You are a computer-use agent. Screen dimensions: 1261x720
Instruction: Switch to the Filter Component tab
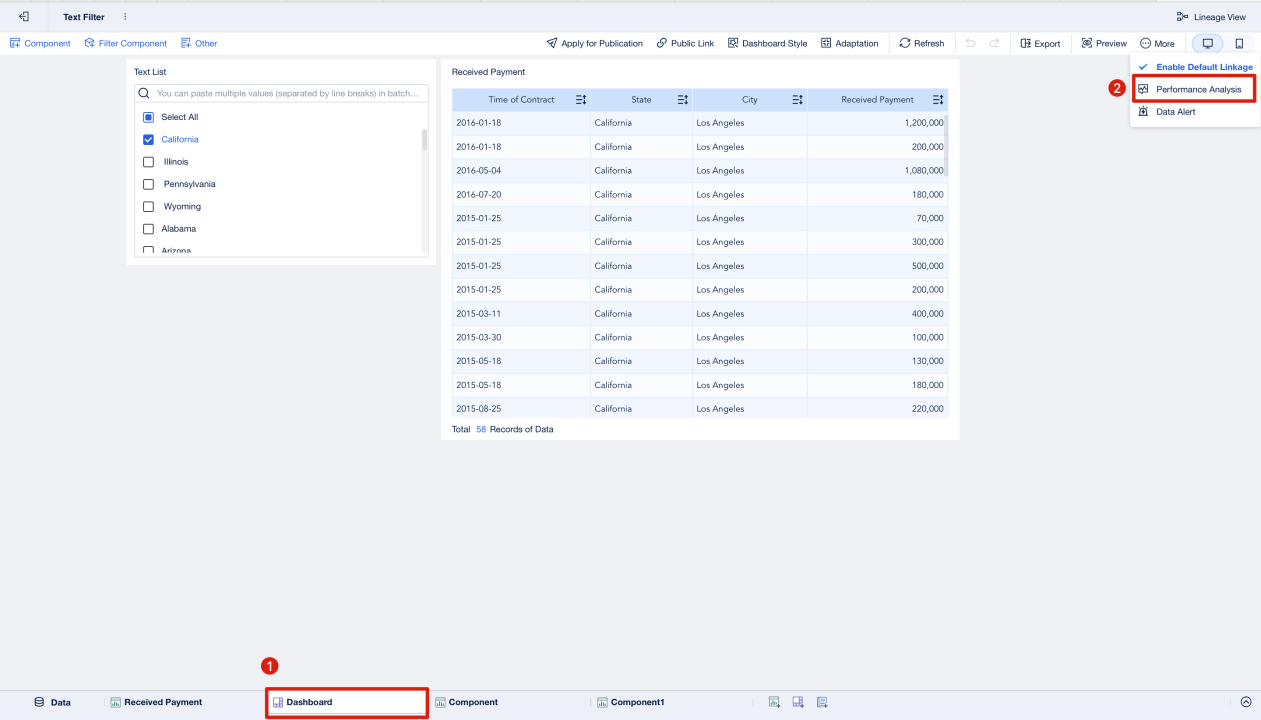[125, 43]
